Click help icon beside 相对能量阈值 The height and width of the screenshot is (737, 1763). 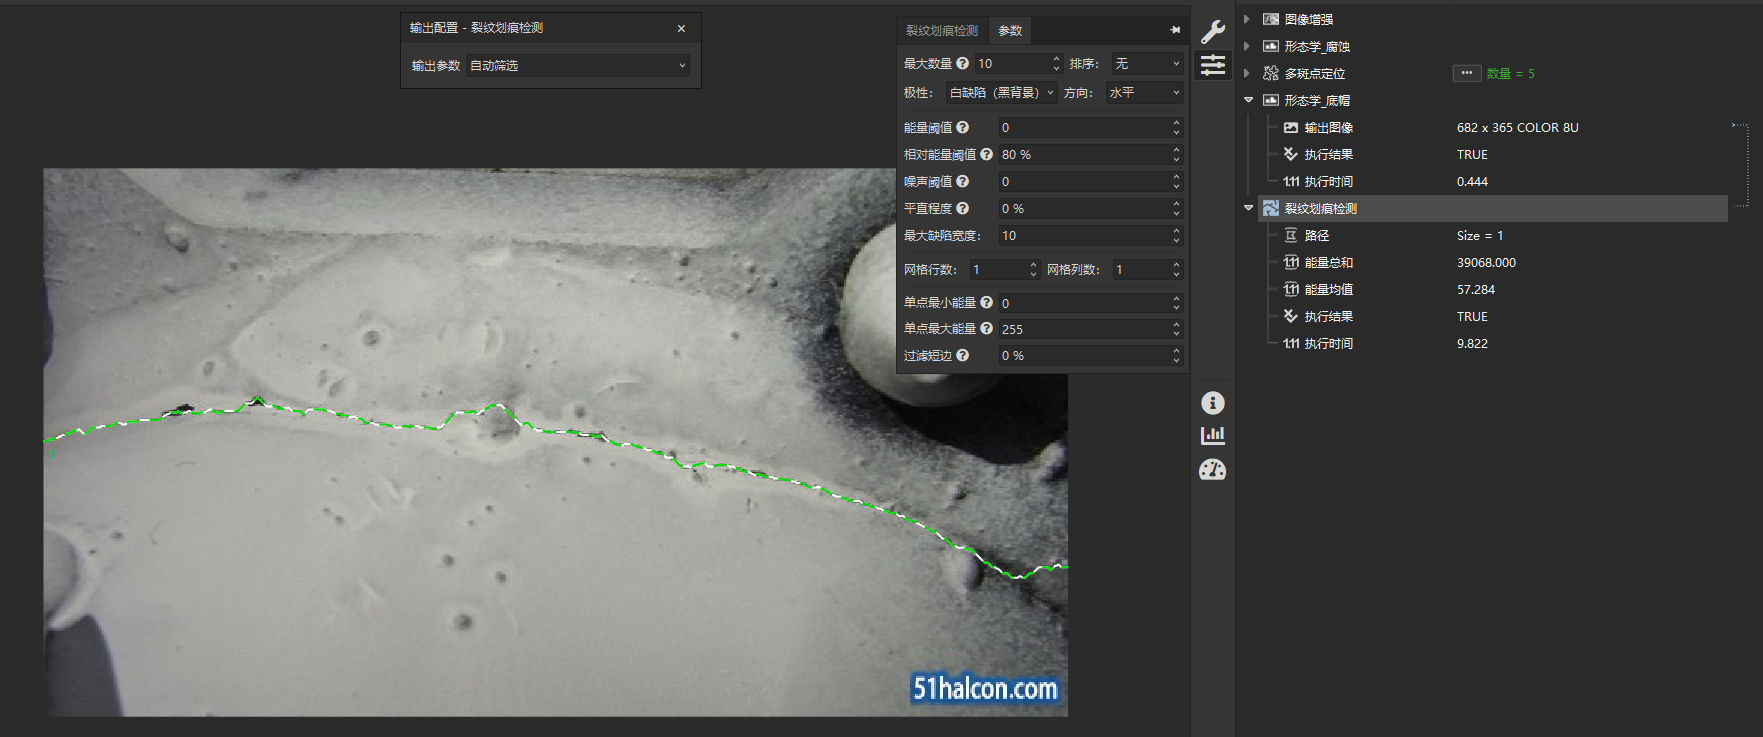click(x=986, y=154)
